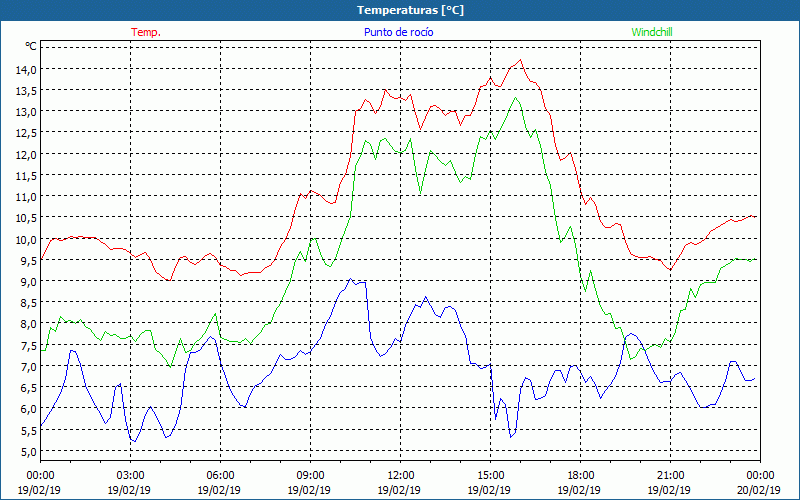This screenshot has width=800, height=500.
Task: Click the 12:00 time axis label
Action: [401, 476]
